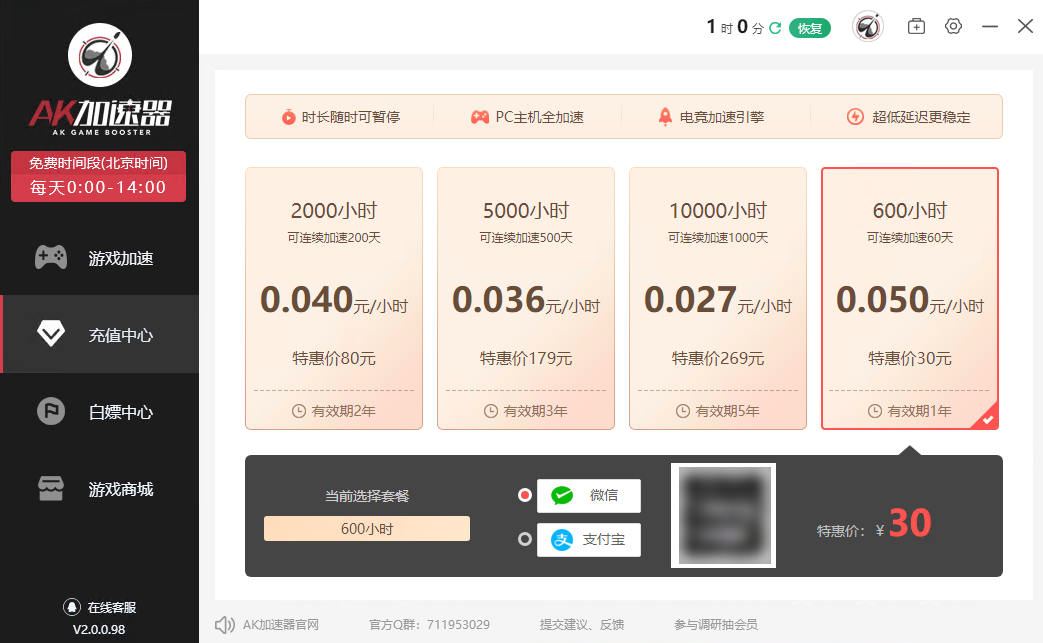Click the 5000小时 special price 179元
The width and height of the screenshot is (1043, 643).
525,357
